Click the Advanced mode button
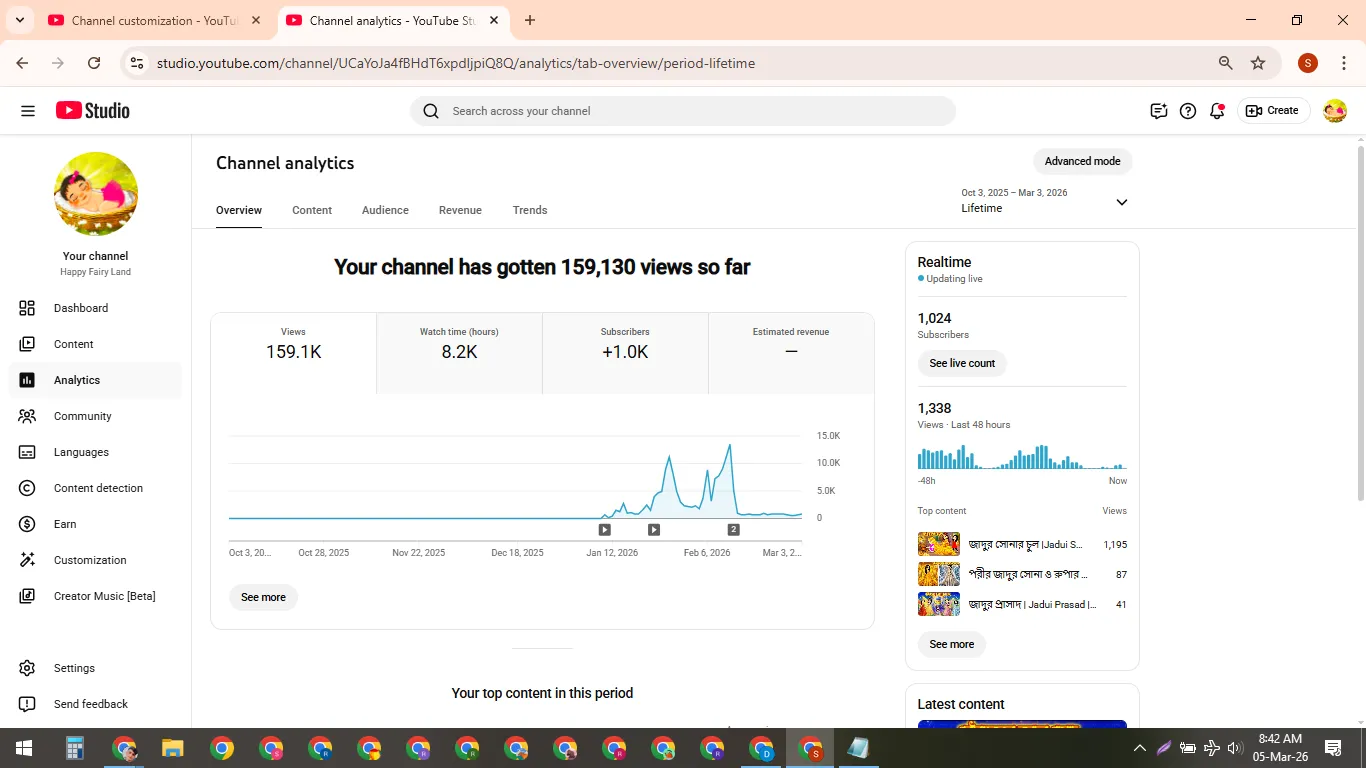Viewport: 1366px width, 768px height. click(1082, 161)
